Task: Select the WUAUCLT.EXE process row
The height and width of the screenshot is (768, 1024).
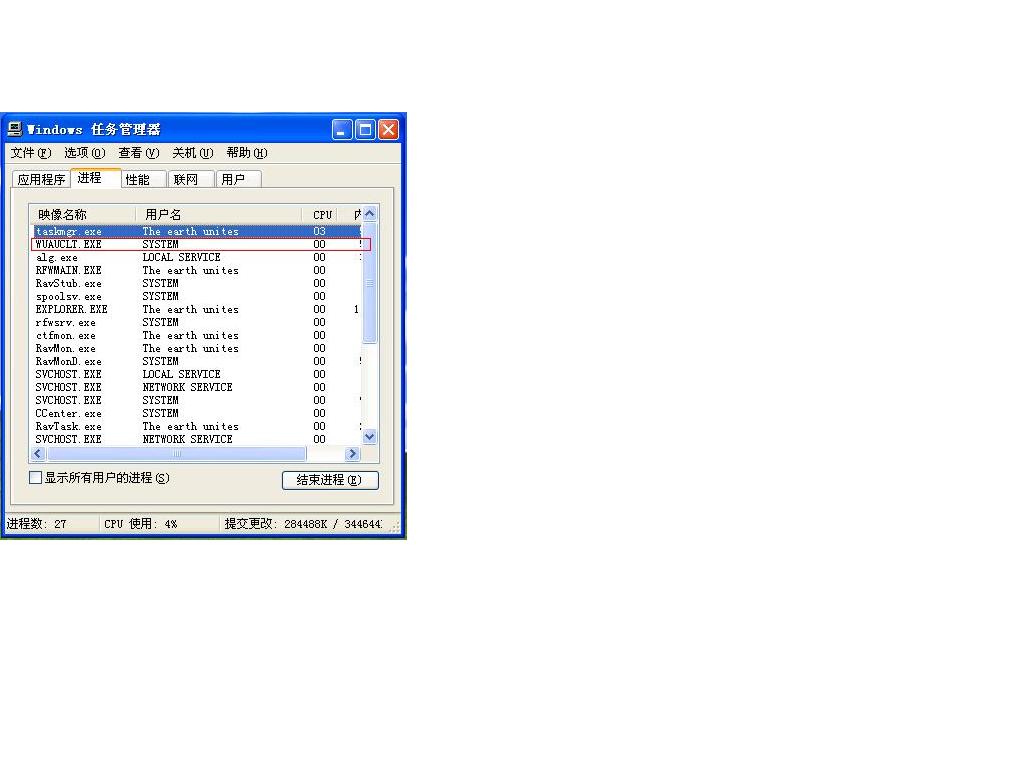Action: tap(196, 244)
